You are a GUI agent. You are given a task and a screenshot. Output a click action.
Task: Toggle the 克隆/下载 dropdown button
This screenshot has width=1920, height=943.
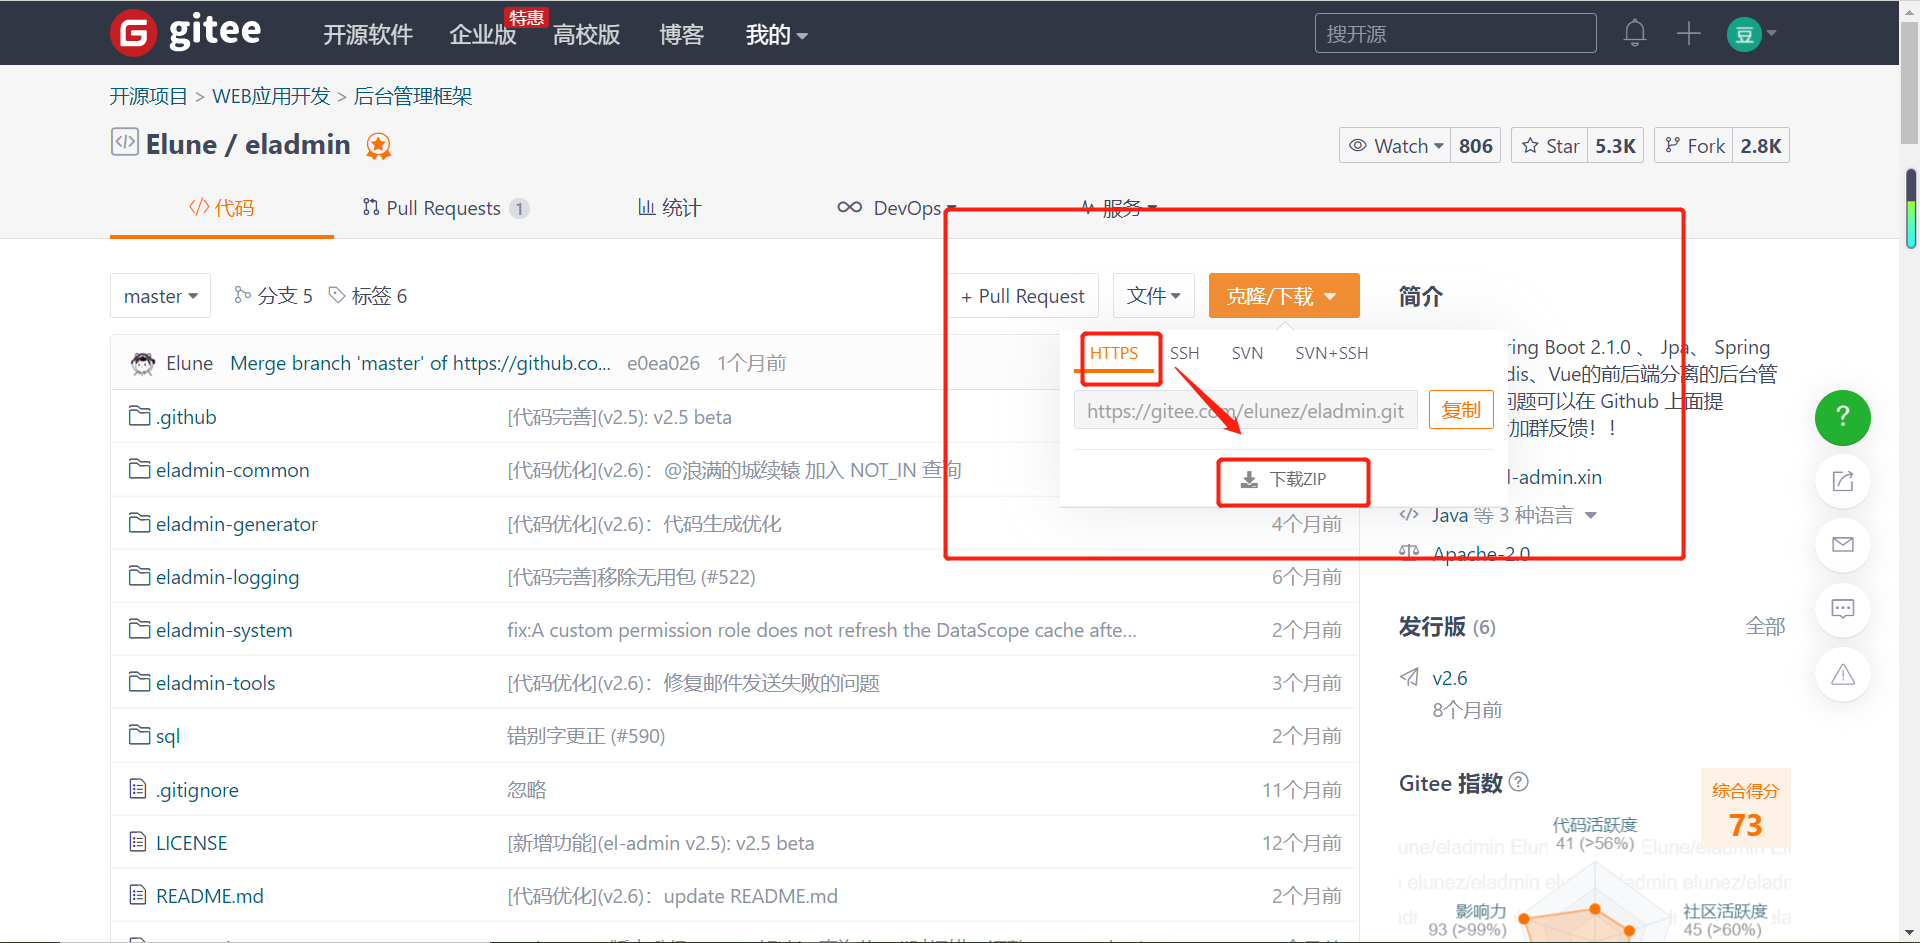point(1284,296)
